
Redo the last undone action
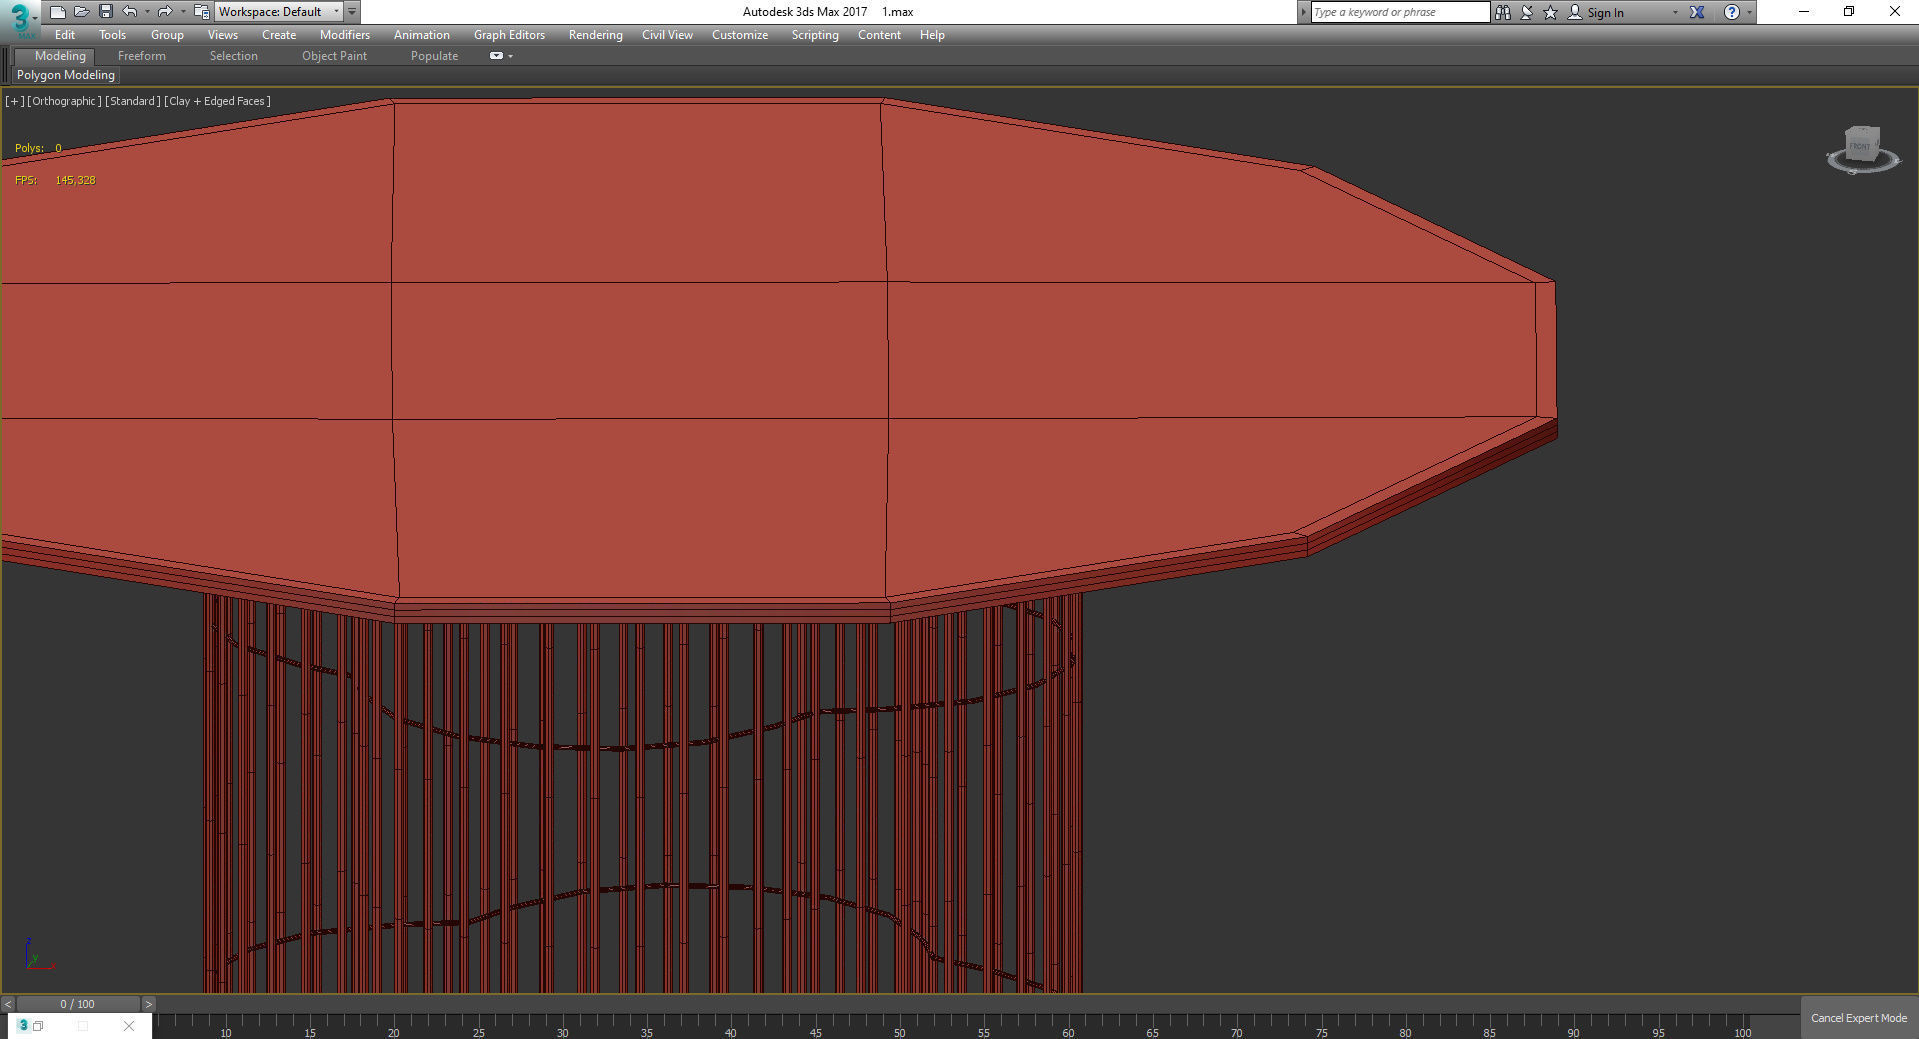(165, 12)
